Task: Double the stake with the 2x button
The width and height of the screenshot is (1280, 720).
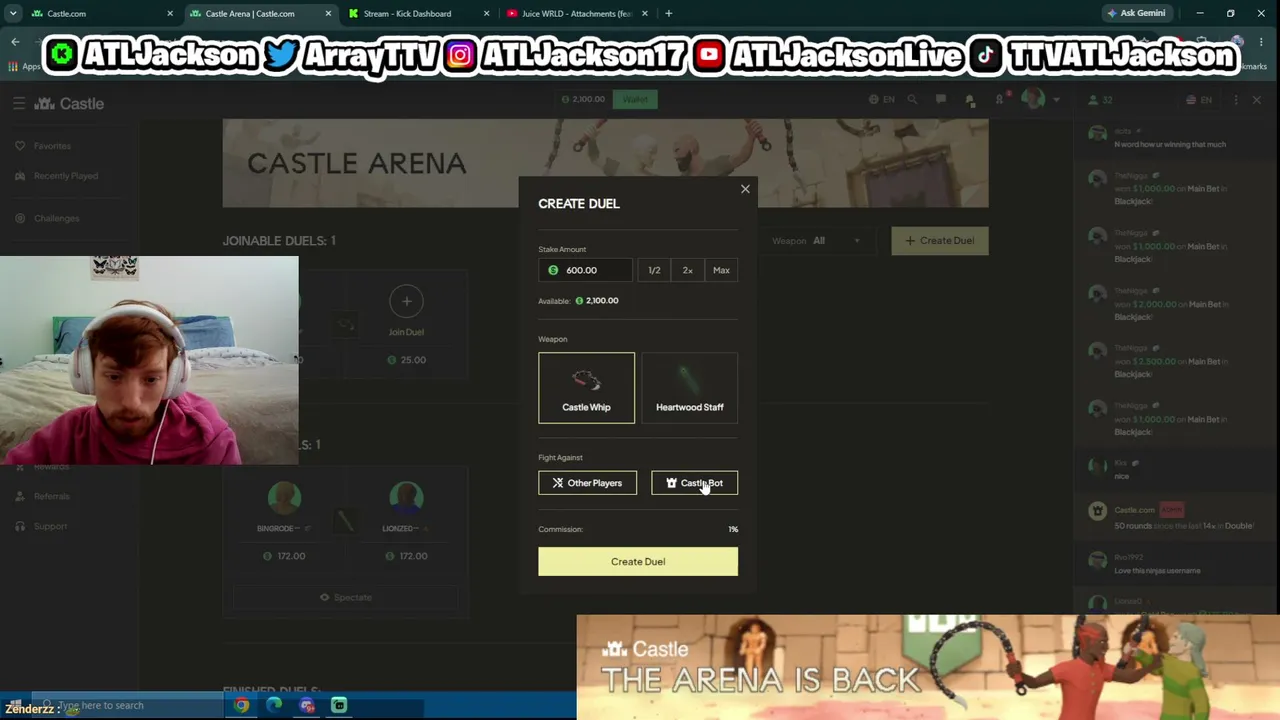Action: [x=687, y=270]
